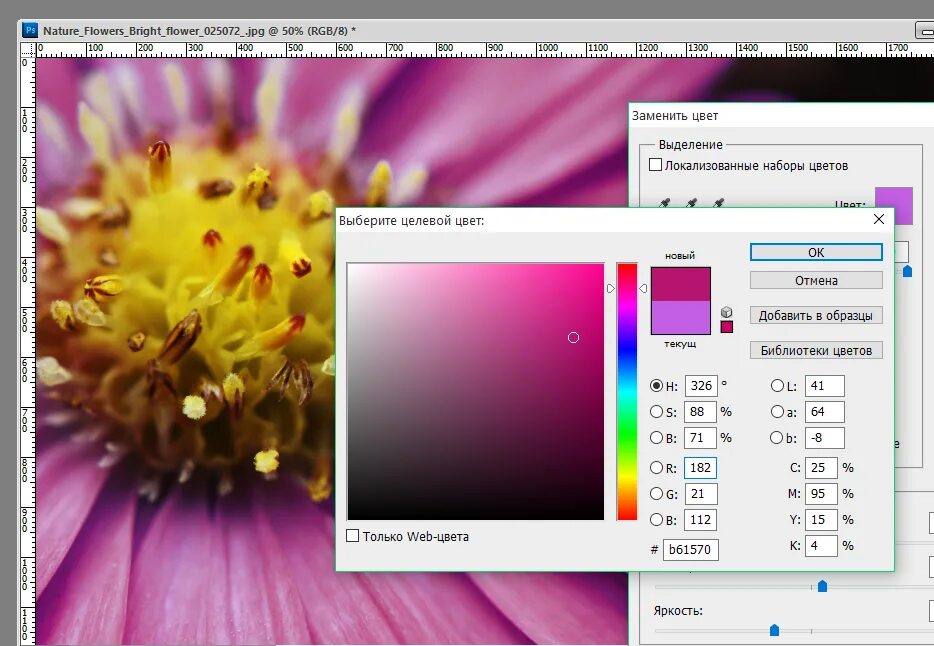Select the Lab a channel radio button
The height and width of the screenshot is (646, 934).
pos(777,411)
